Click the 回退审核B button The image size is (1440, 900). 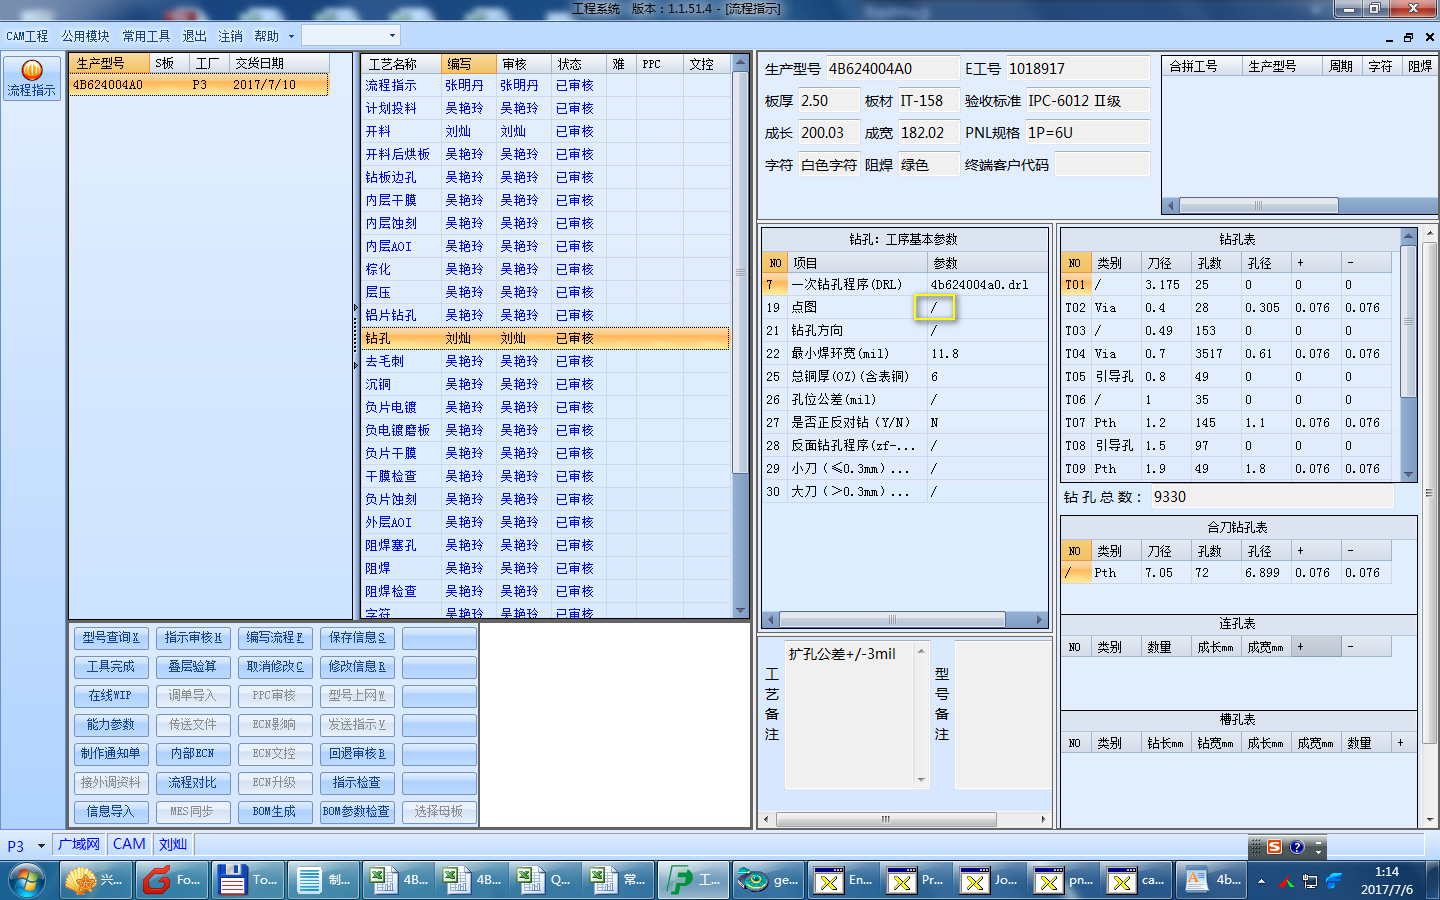tap(357, 754)
